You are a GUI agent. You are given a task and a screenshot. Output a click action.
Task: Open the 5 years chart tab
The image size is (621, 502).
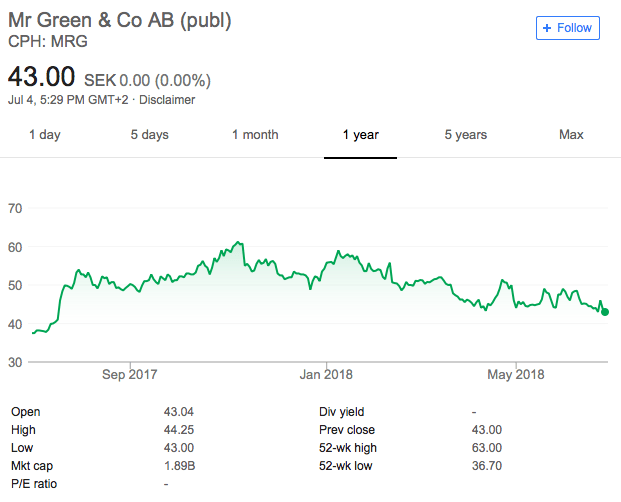tap(466, 135)
